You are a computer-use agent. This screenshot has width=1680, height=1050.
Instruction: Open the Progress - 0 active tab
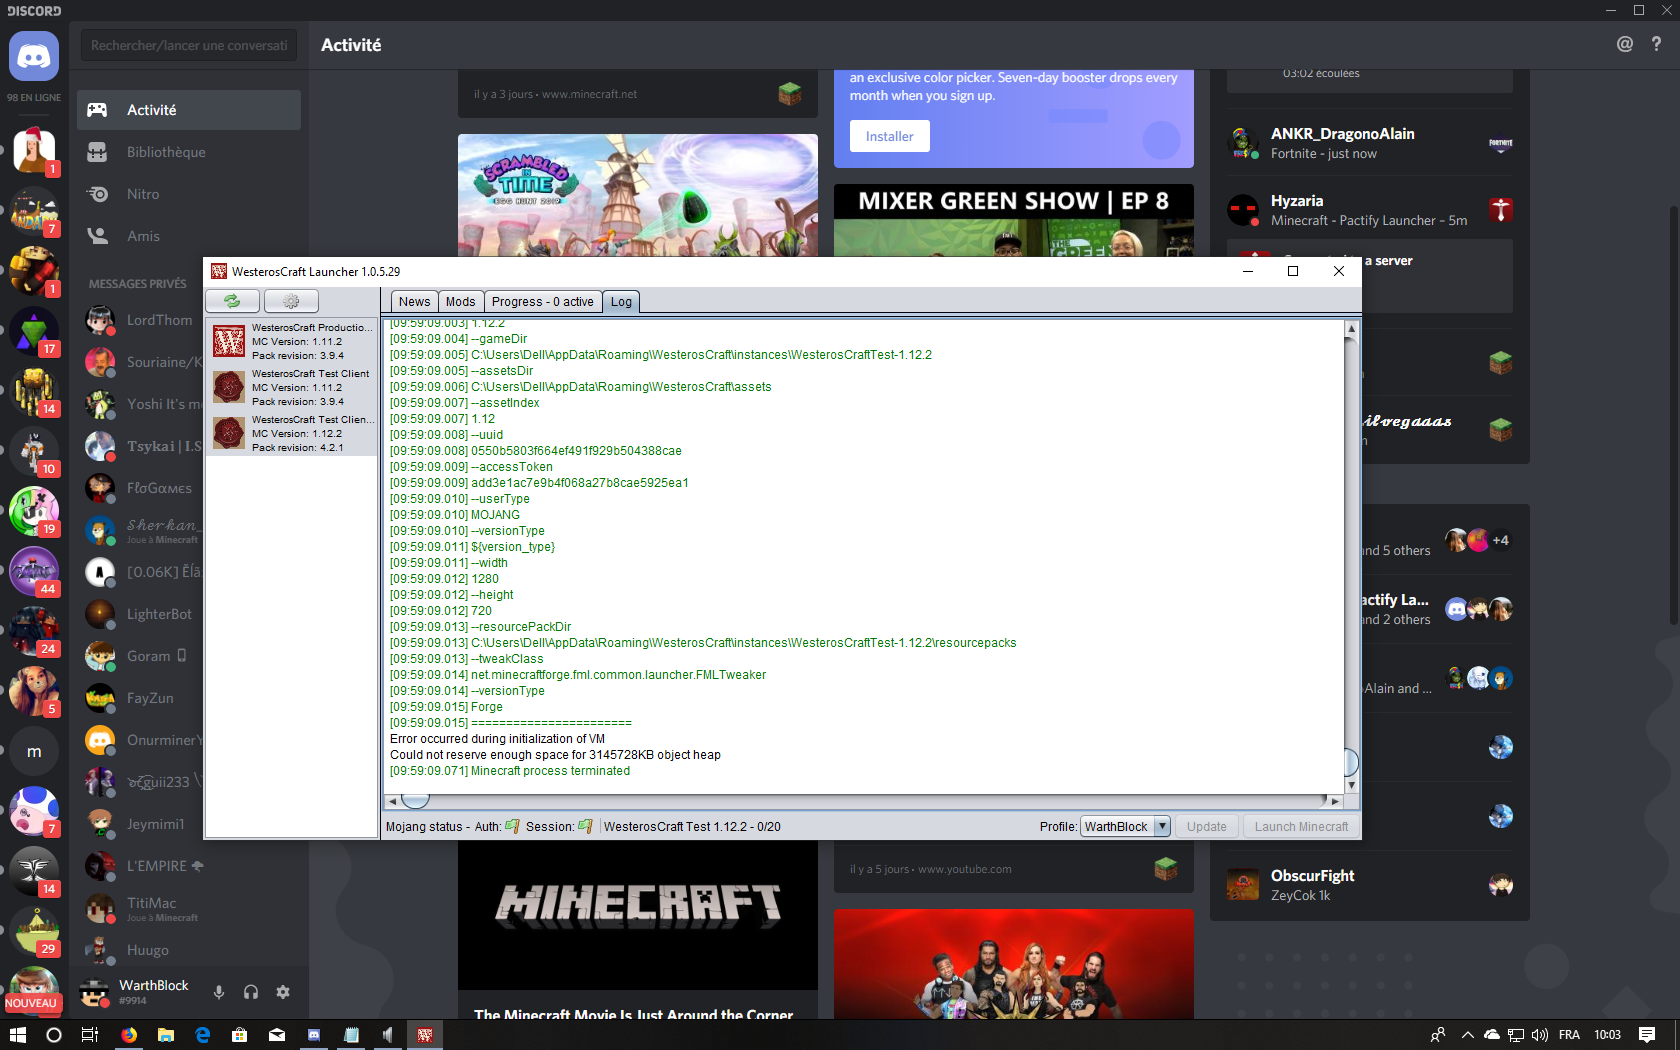(x=543, y=302)
